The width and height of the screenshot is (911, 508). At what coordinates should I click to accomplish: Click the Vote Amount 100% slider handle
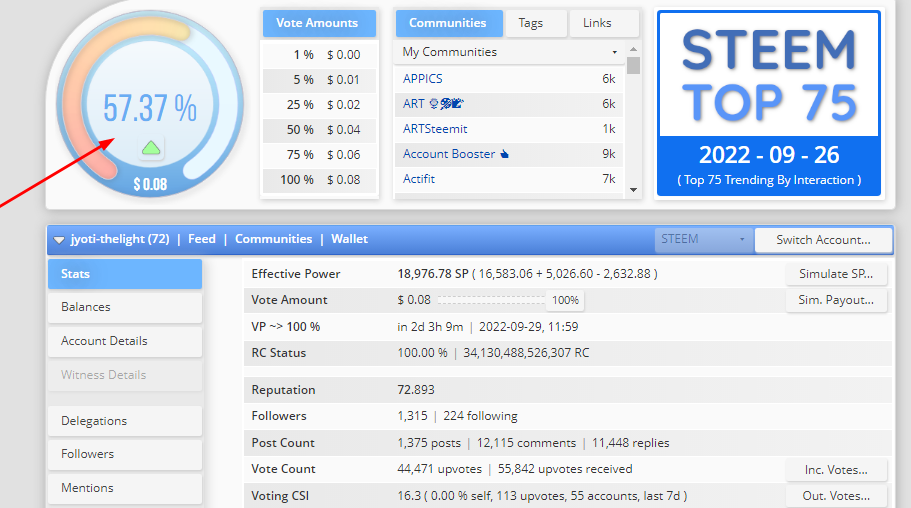pos(565,300)
